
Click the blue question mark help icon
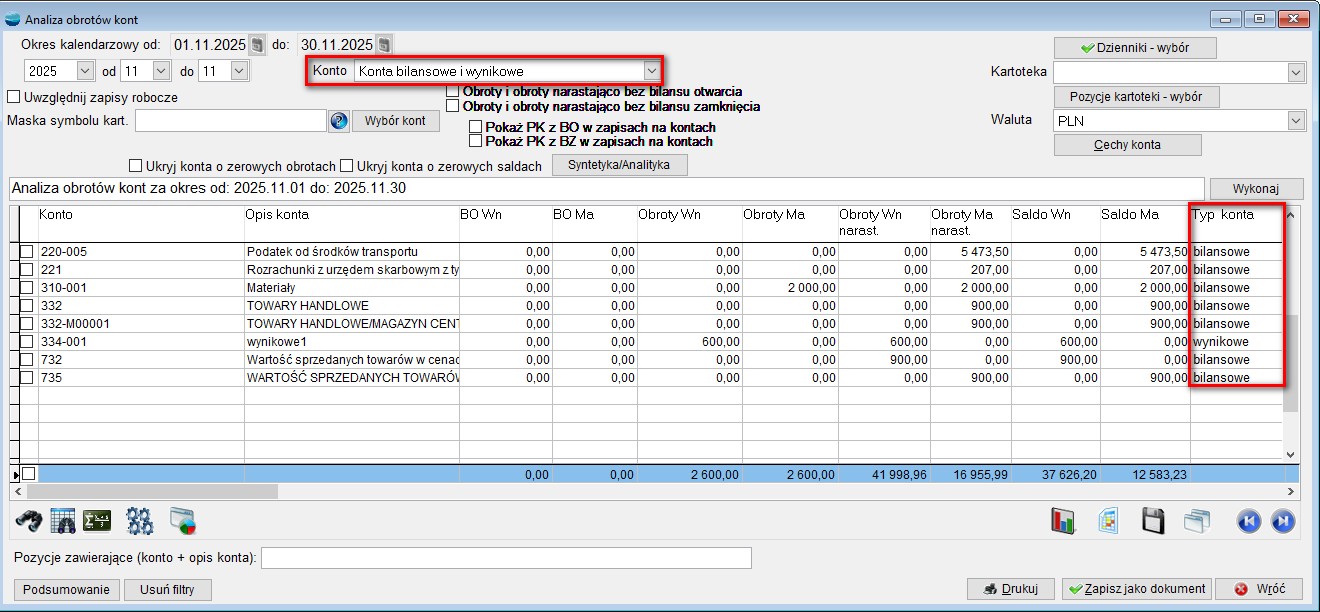339,121
